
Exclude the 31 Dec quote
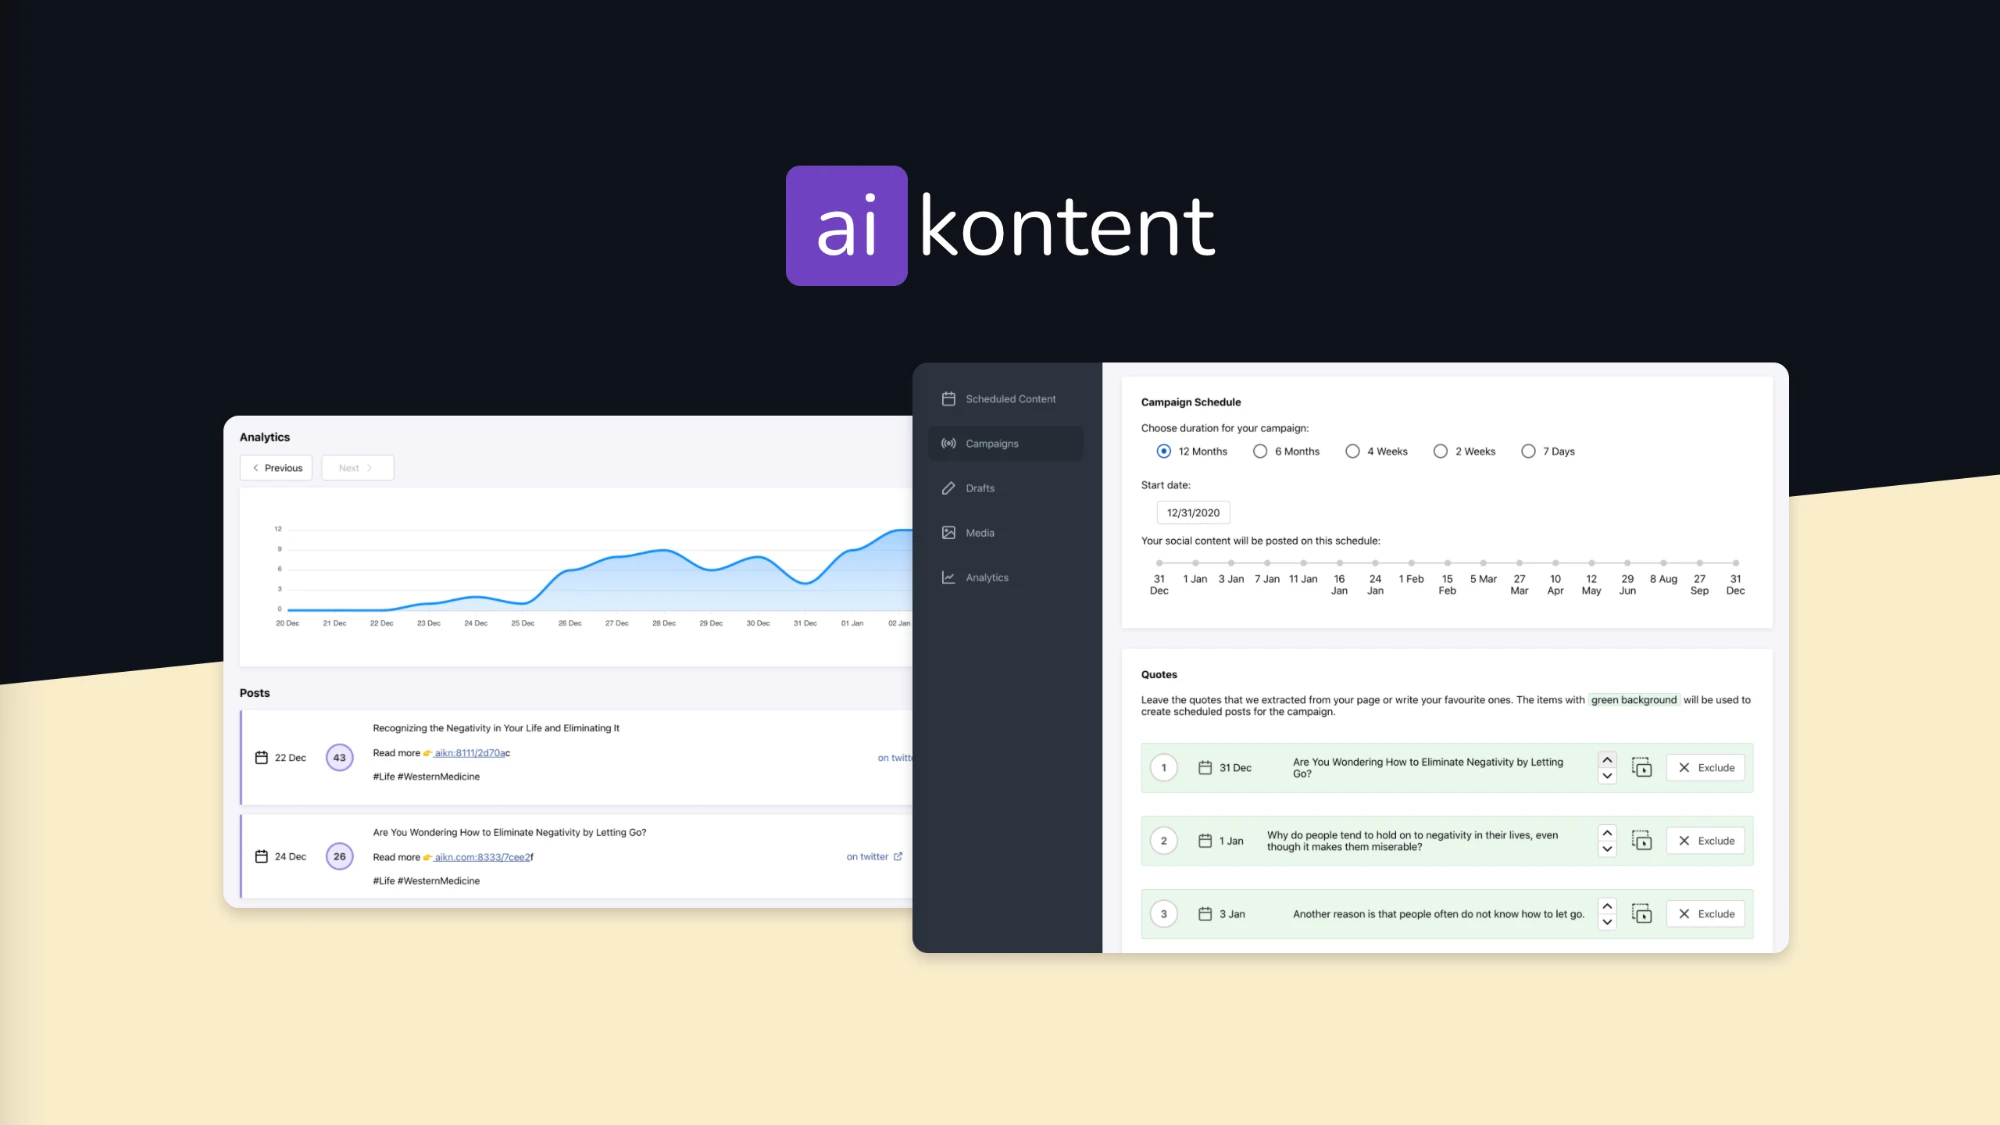click(1706, 768)
